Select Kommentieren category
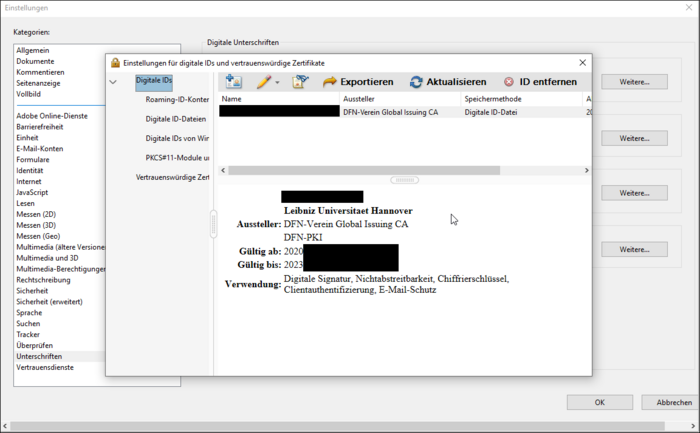Screen dimensions: 700x433 (x=40, y=72)
